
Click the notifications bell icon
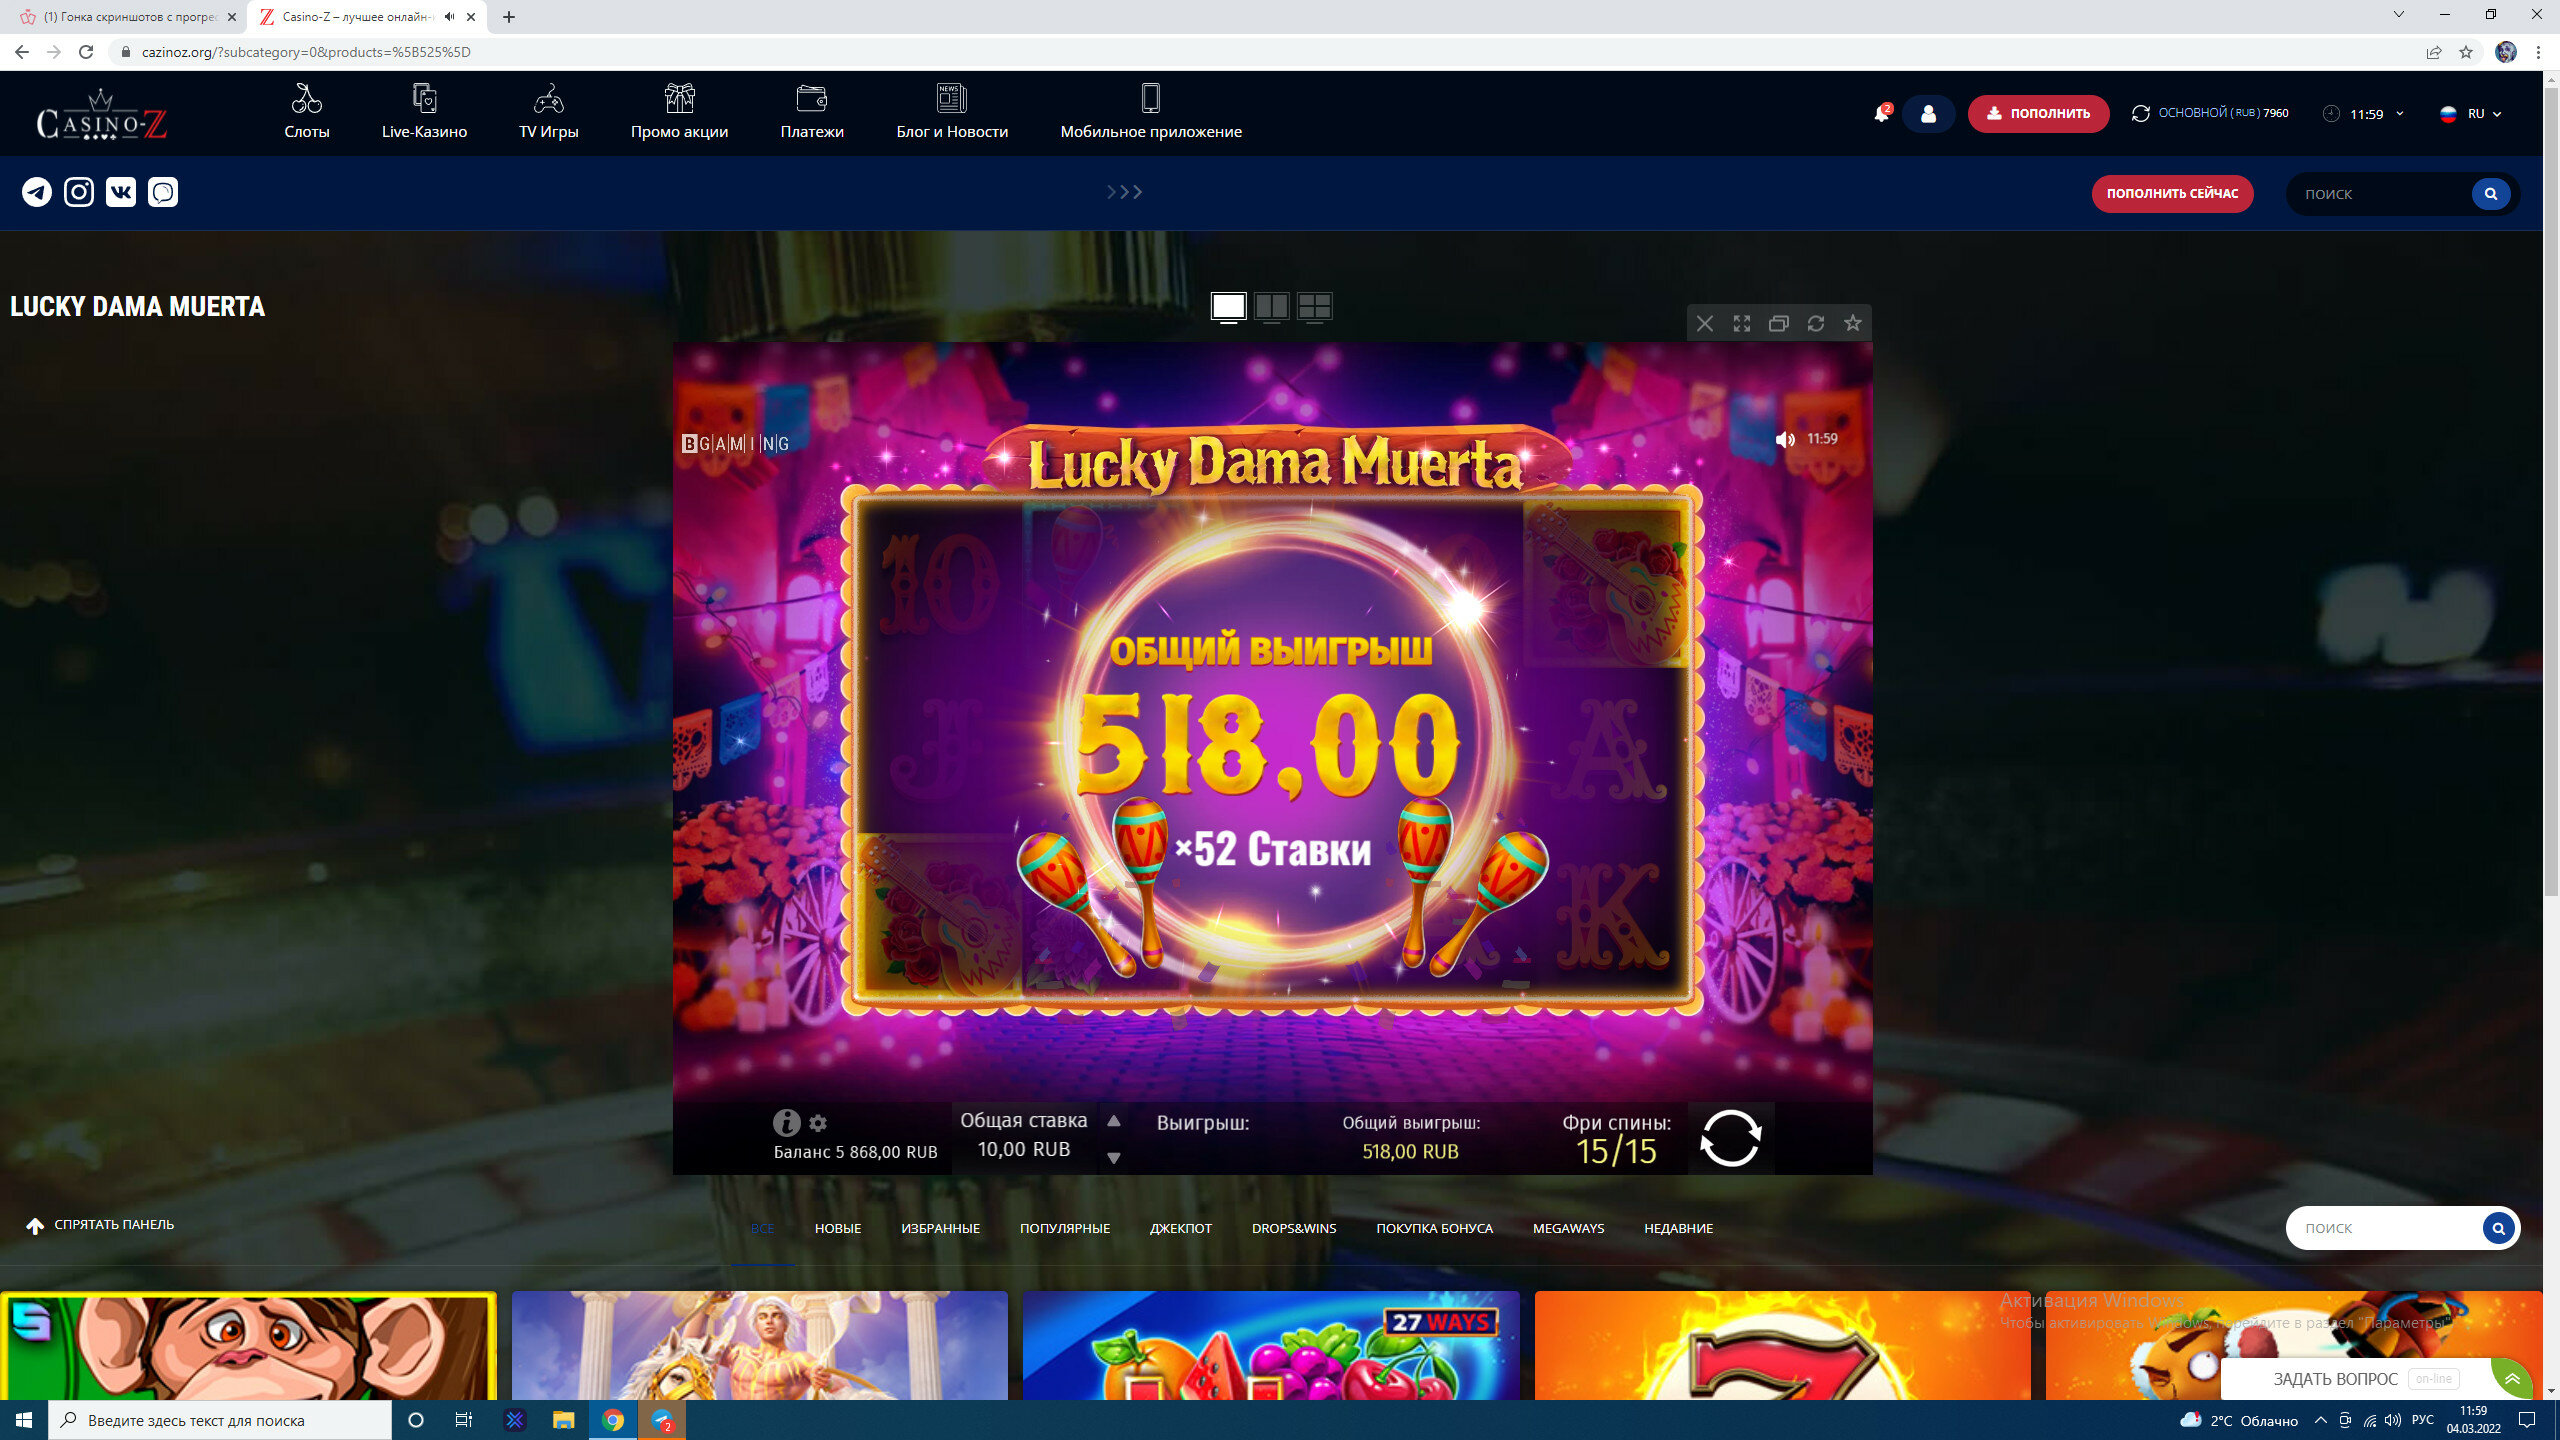(x=1880, y=114)
